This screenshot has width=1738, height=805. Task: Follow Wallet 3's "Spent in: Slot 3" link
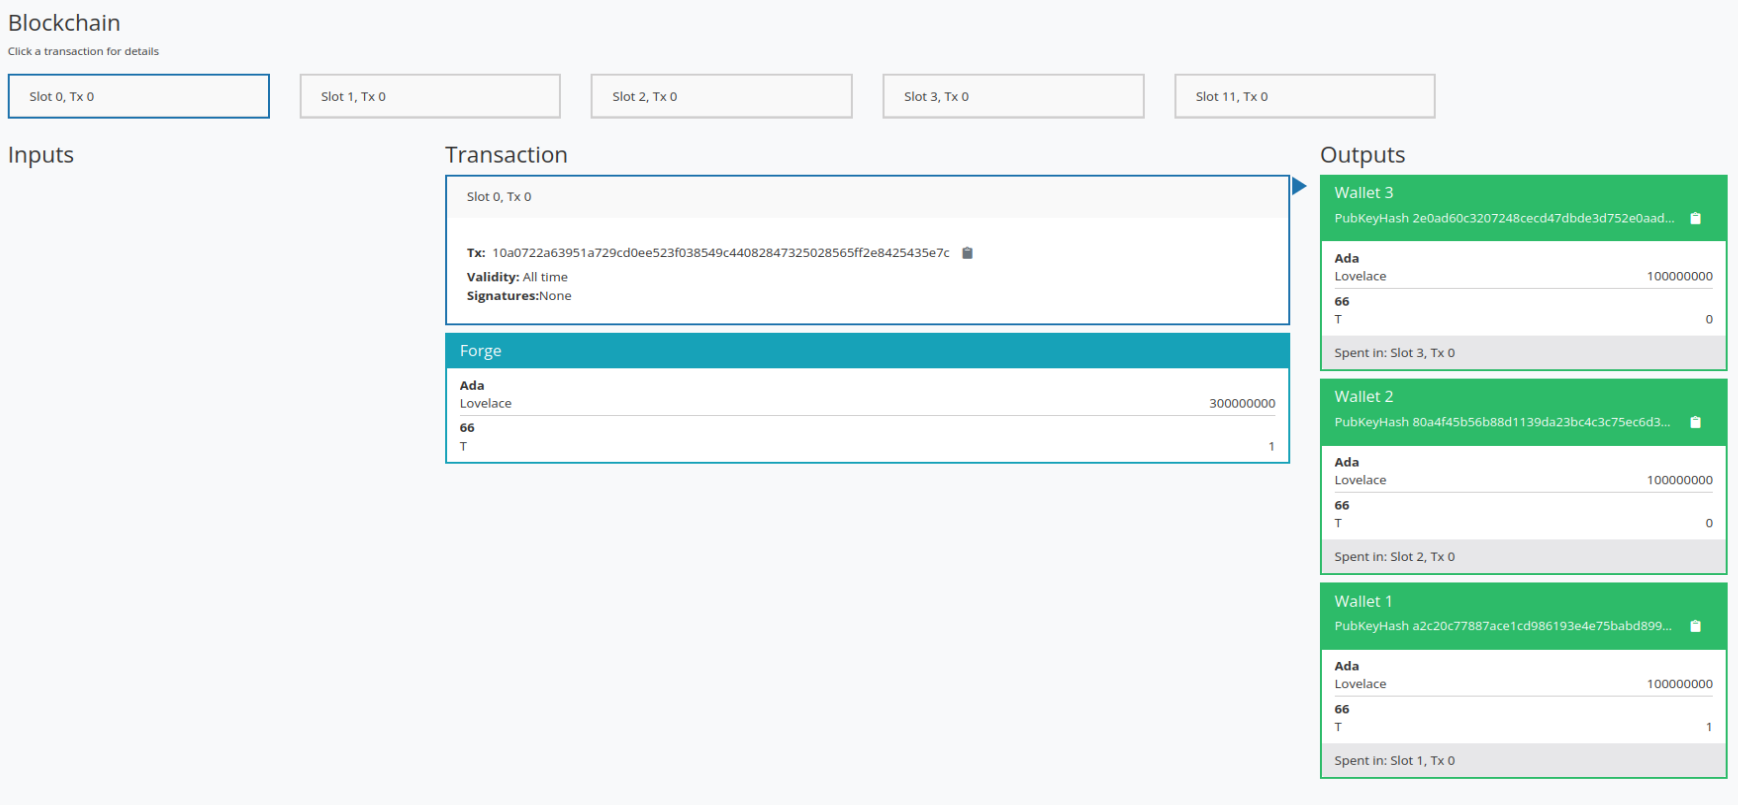tap(1394, 353)
